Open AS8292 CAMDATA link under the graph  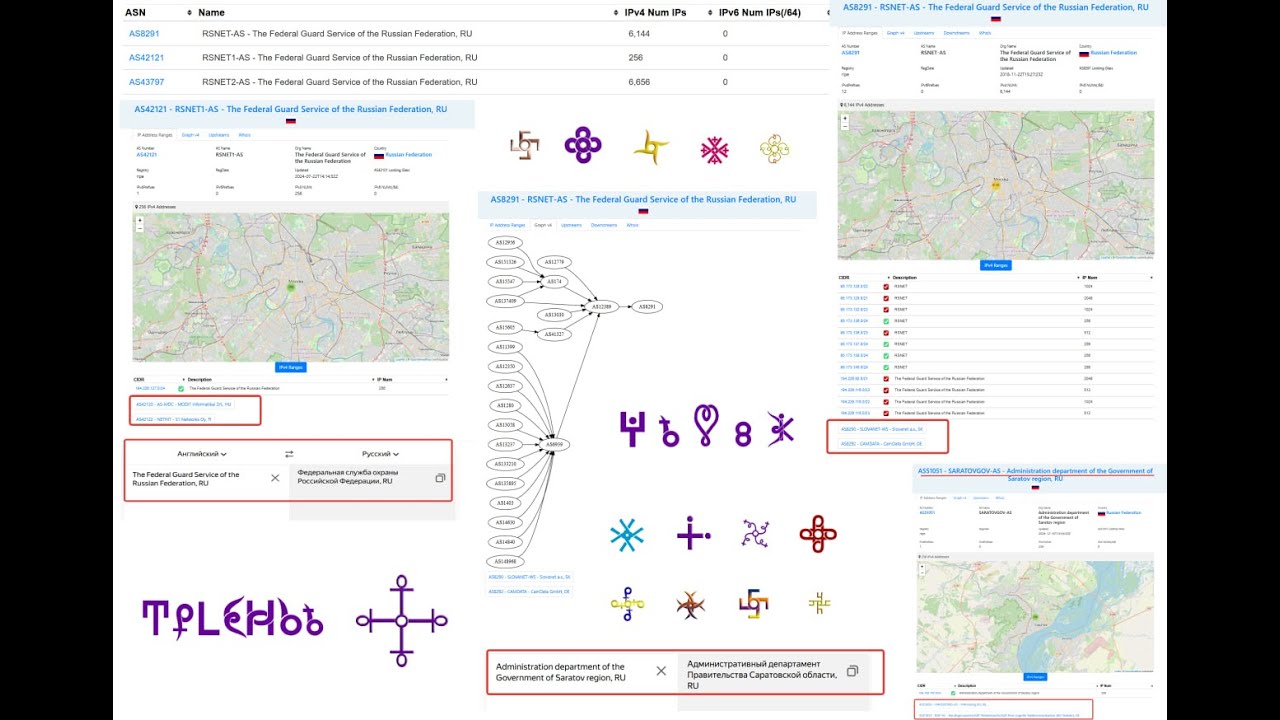point(529,591)
